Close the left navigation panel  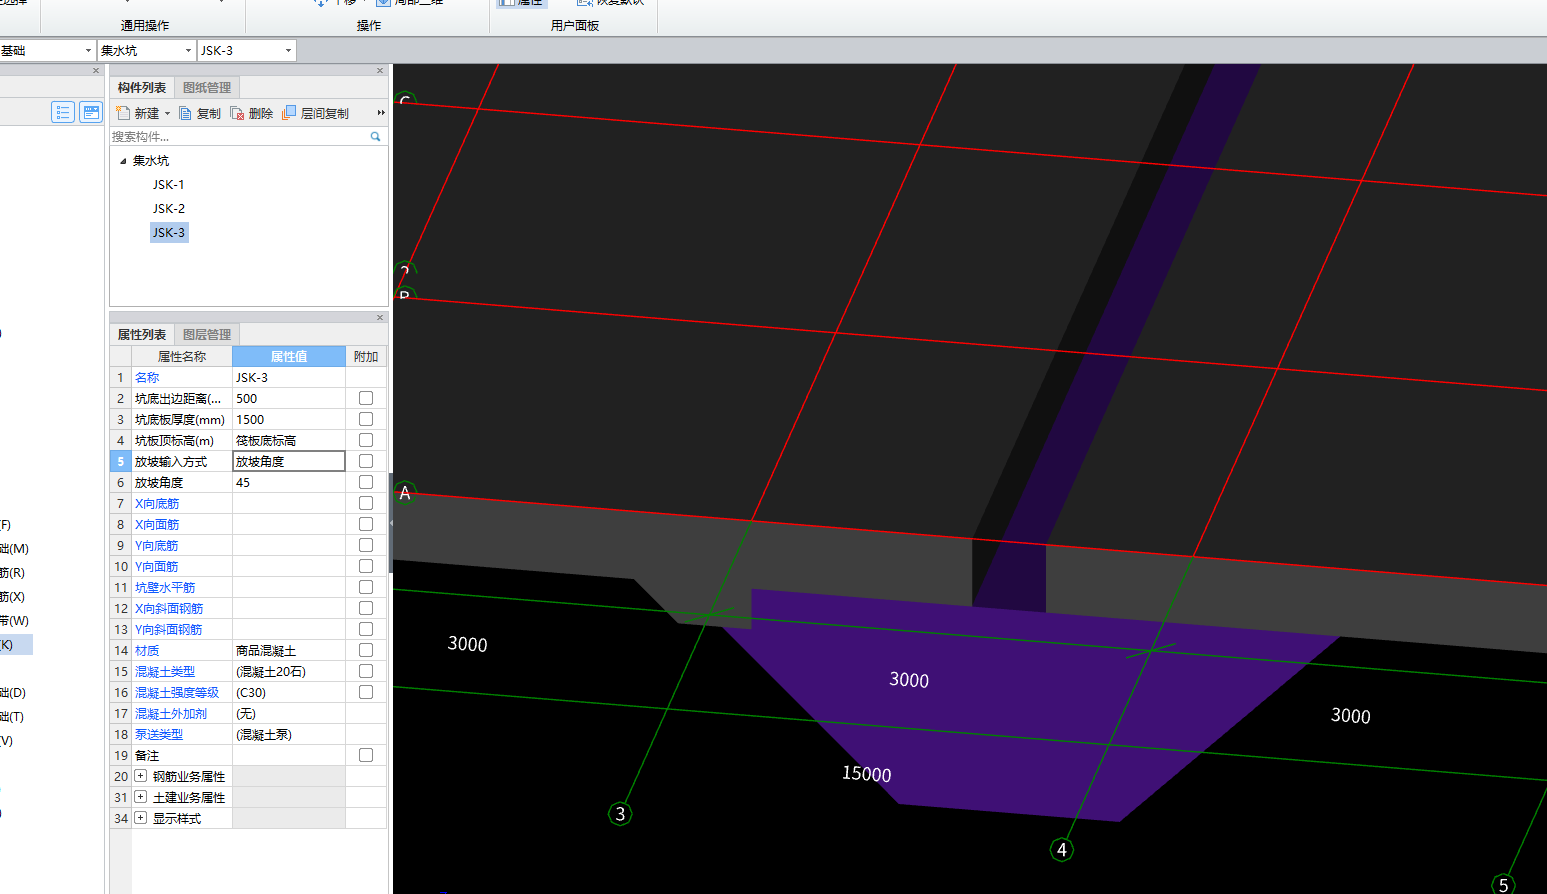click(96, 71)
